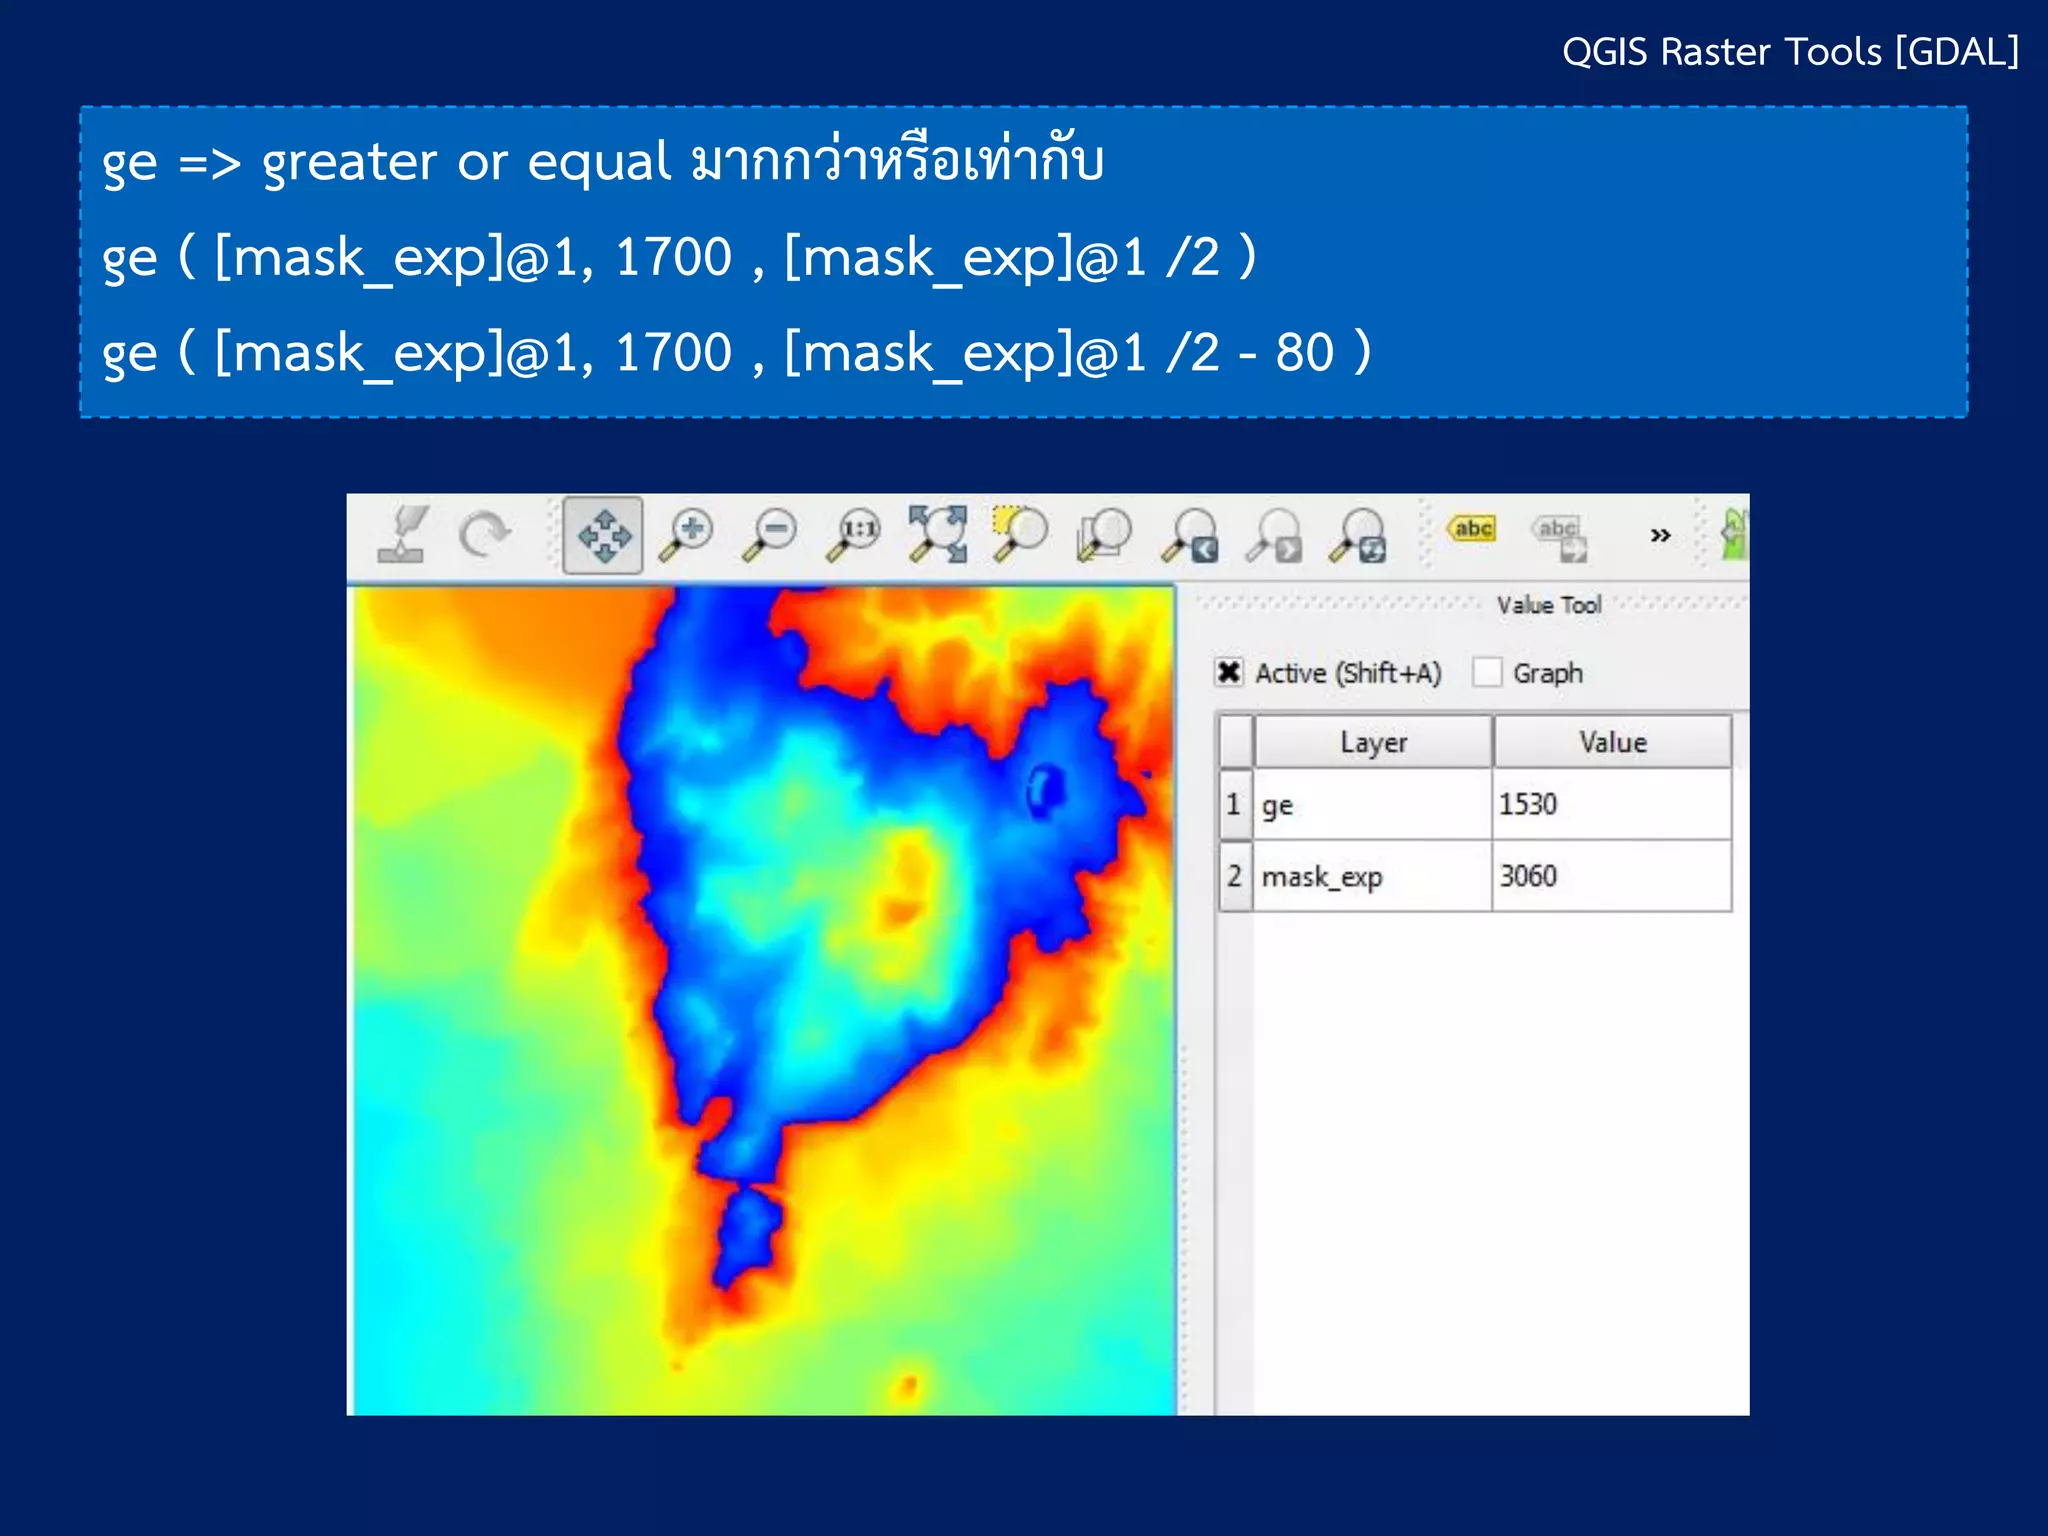Click the Value column header
Image resolution: width=2048 pixels, height=1536 pixels.
click(1612, 742)
